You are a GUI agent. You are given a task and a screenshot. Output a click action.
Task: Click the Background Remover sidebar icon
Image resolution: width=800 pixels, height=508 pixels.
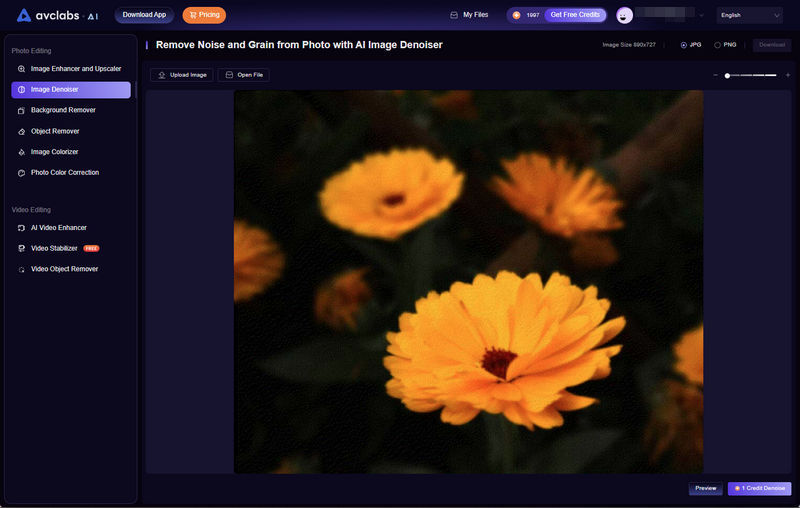click(x=22, y=110)
